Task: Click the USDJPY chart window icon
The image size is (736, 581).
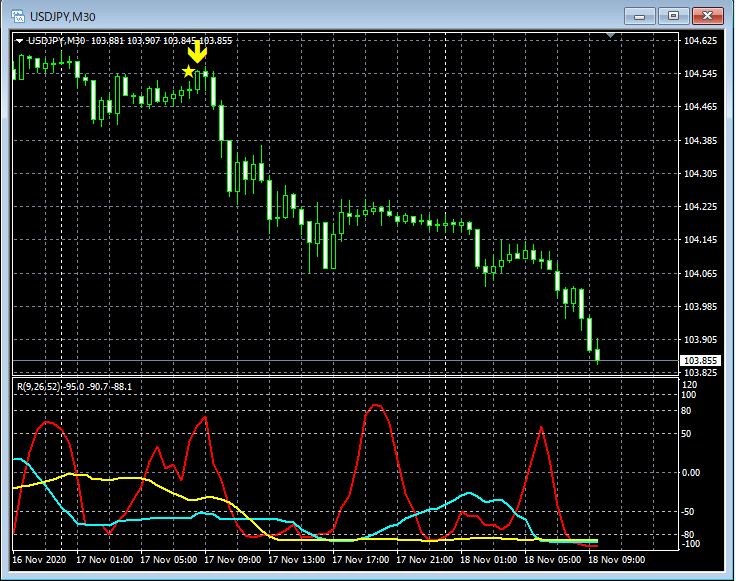Action: pyautogui.click(x=18, y=16)
